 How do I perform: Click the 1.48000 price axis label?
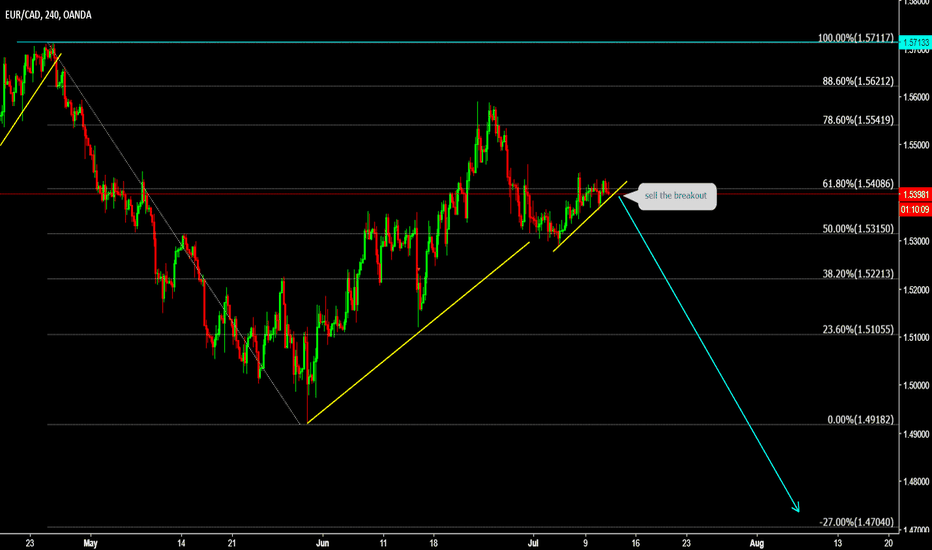point(915,482)
